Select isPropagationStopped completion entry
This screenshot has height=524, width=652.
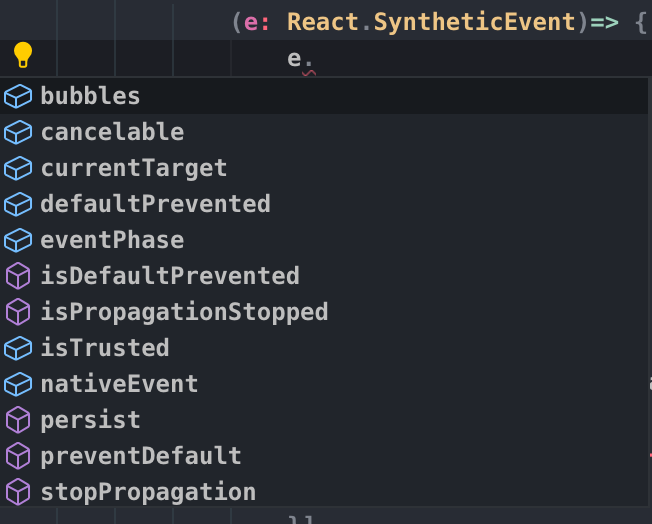click(x=184, y=312)
